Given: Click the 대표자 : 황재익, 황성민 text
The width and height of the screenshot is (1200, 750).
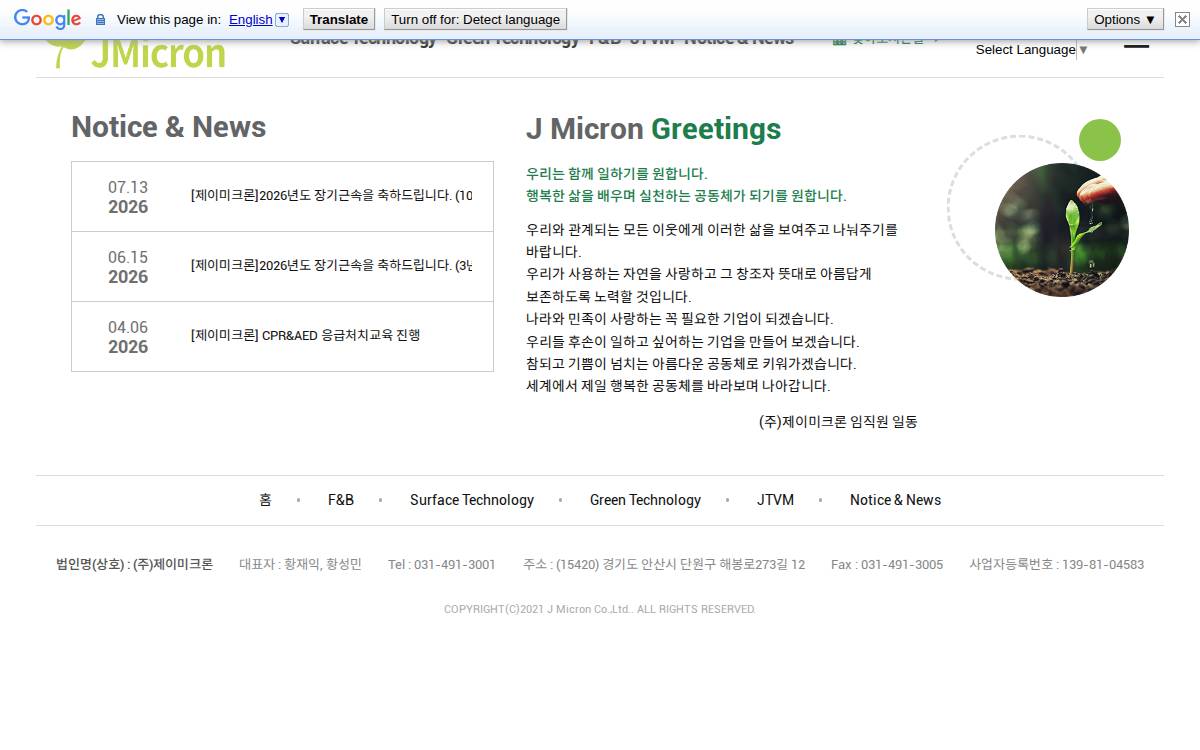Looking at the screenshot, I should [300, 565].
